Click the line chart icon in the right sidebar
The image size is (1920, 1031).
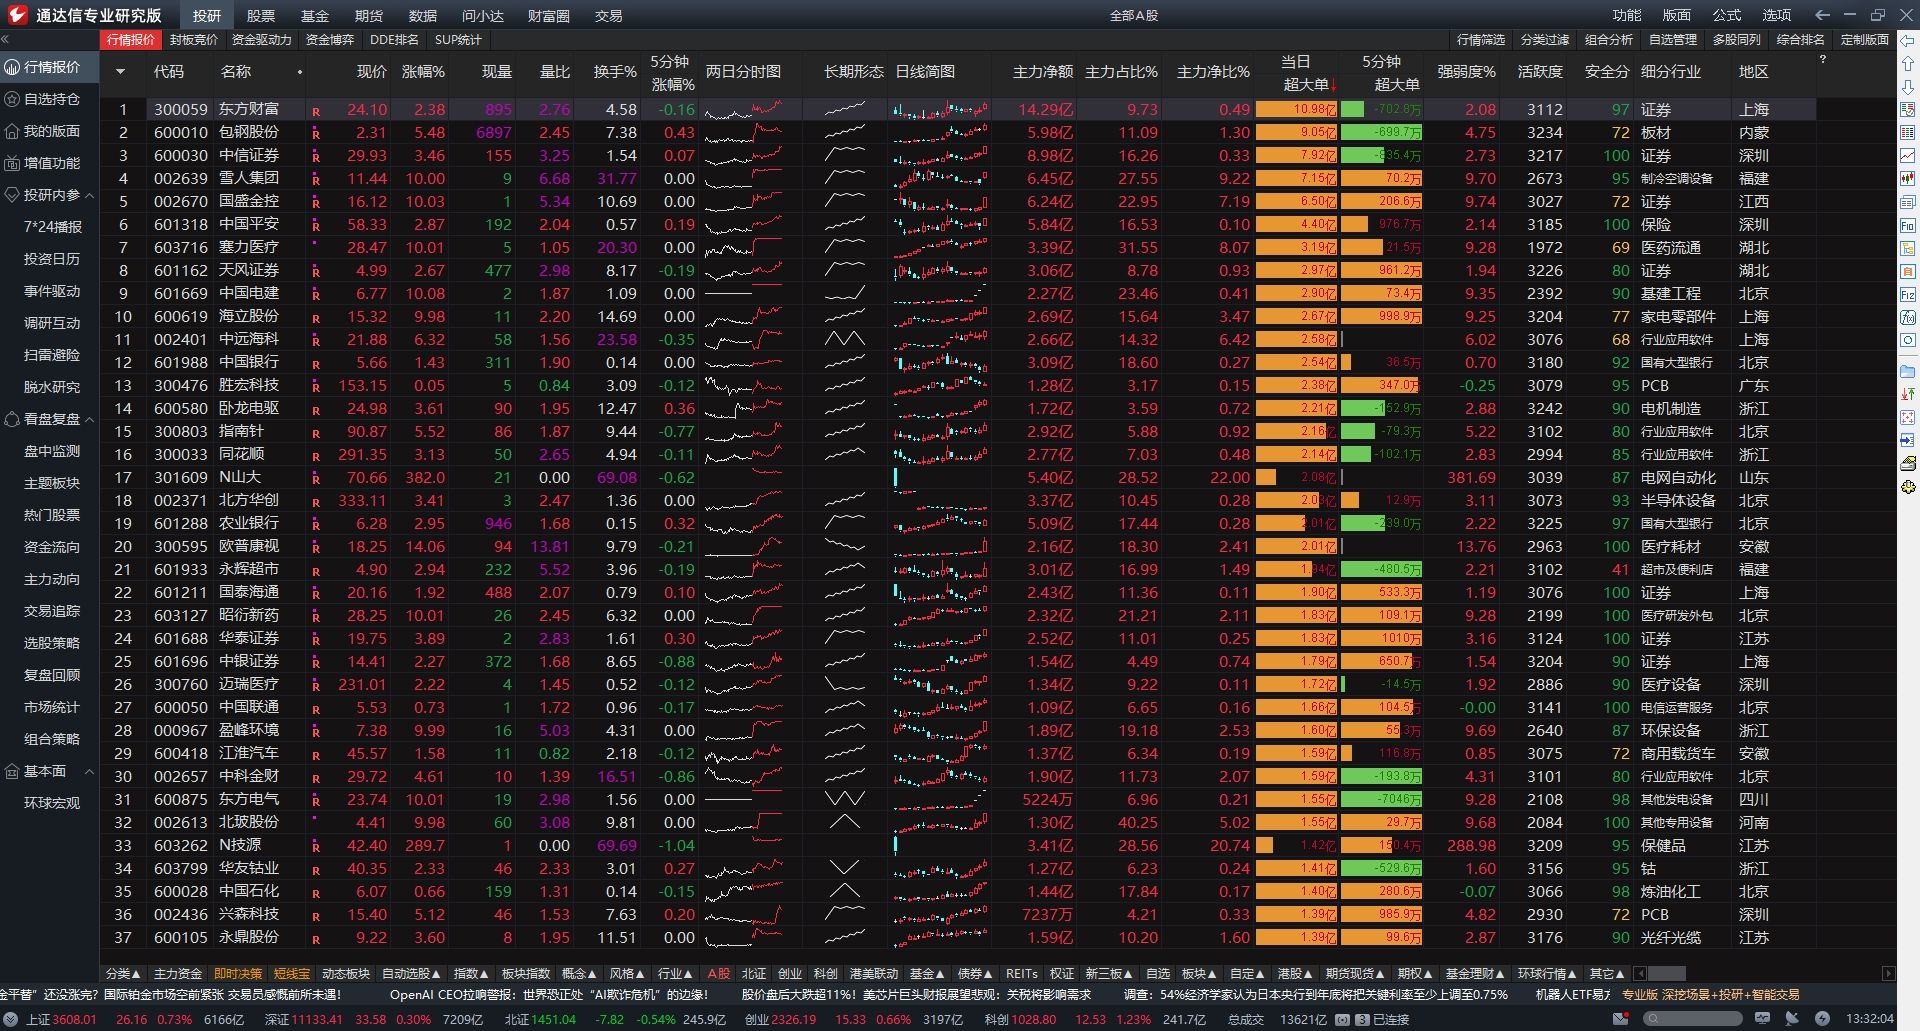click(1910, 152)
